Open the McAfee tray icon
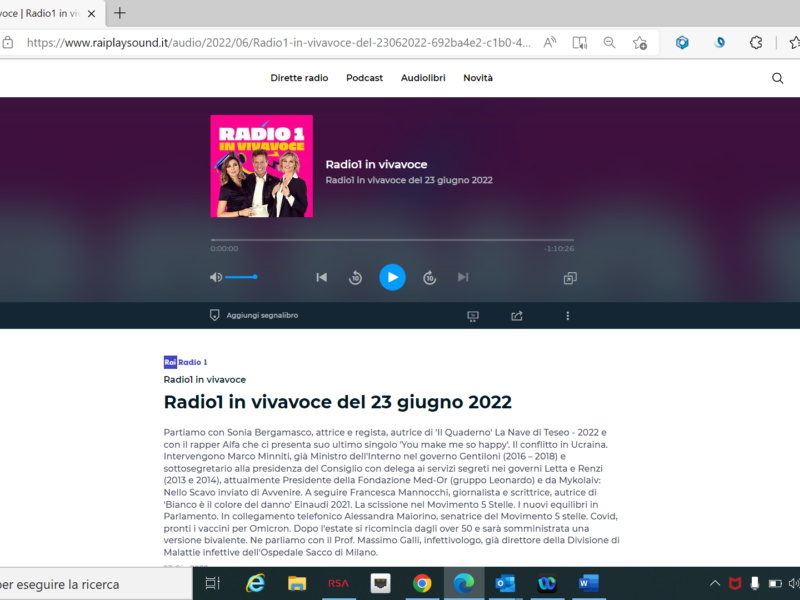Image resolution: width=800 pixels, height=600 pixels. coord(735,583)
